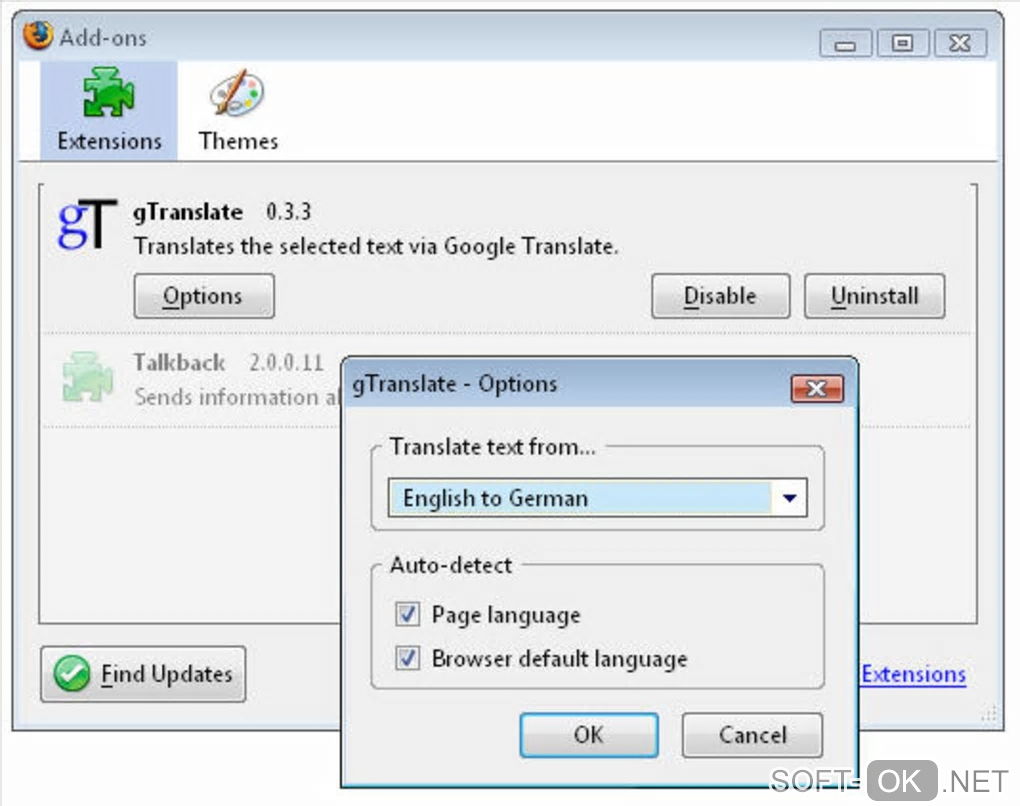The height and width of the screenshot is (806, 1020).
Task: Click the gTranslate extension name text
Action: tap(188, 212)
